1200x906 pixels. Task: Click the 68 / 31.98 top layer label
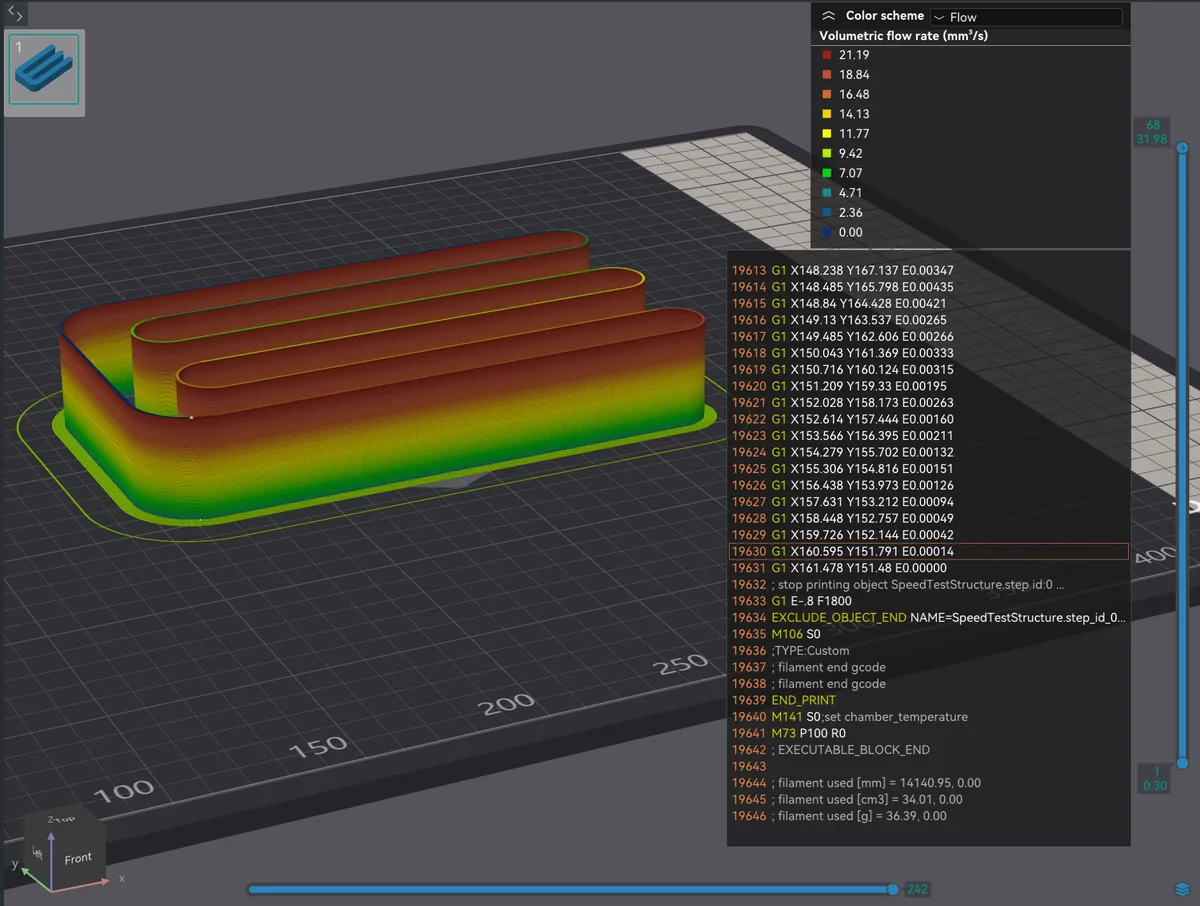point(1152,132)
